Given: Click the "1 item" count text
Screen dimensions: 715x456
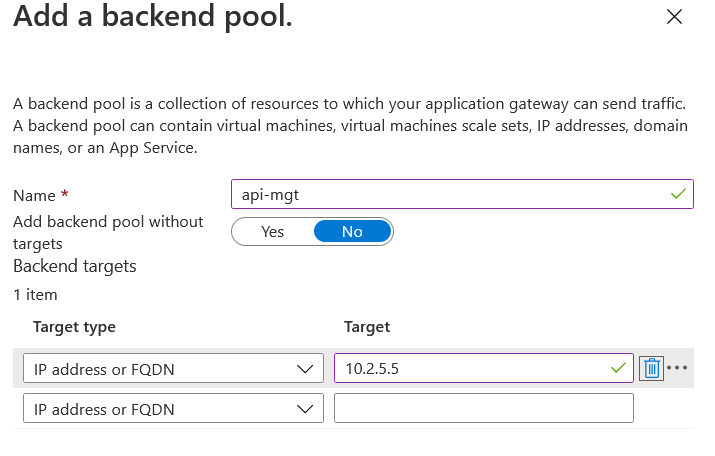Looking at the screenshot, I should point(35,295).
